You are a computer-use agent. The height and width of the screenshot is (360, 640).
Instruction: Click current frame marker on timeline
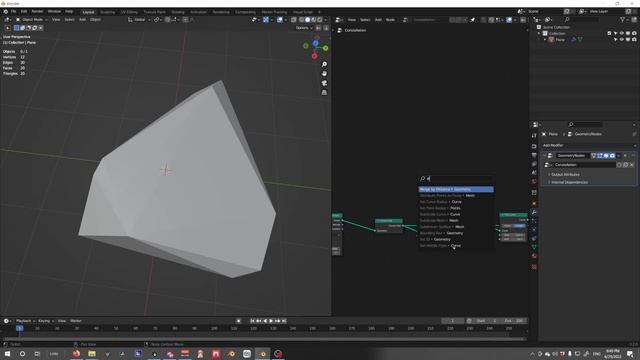pyautogui.click(x=19, y=328)
